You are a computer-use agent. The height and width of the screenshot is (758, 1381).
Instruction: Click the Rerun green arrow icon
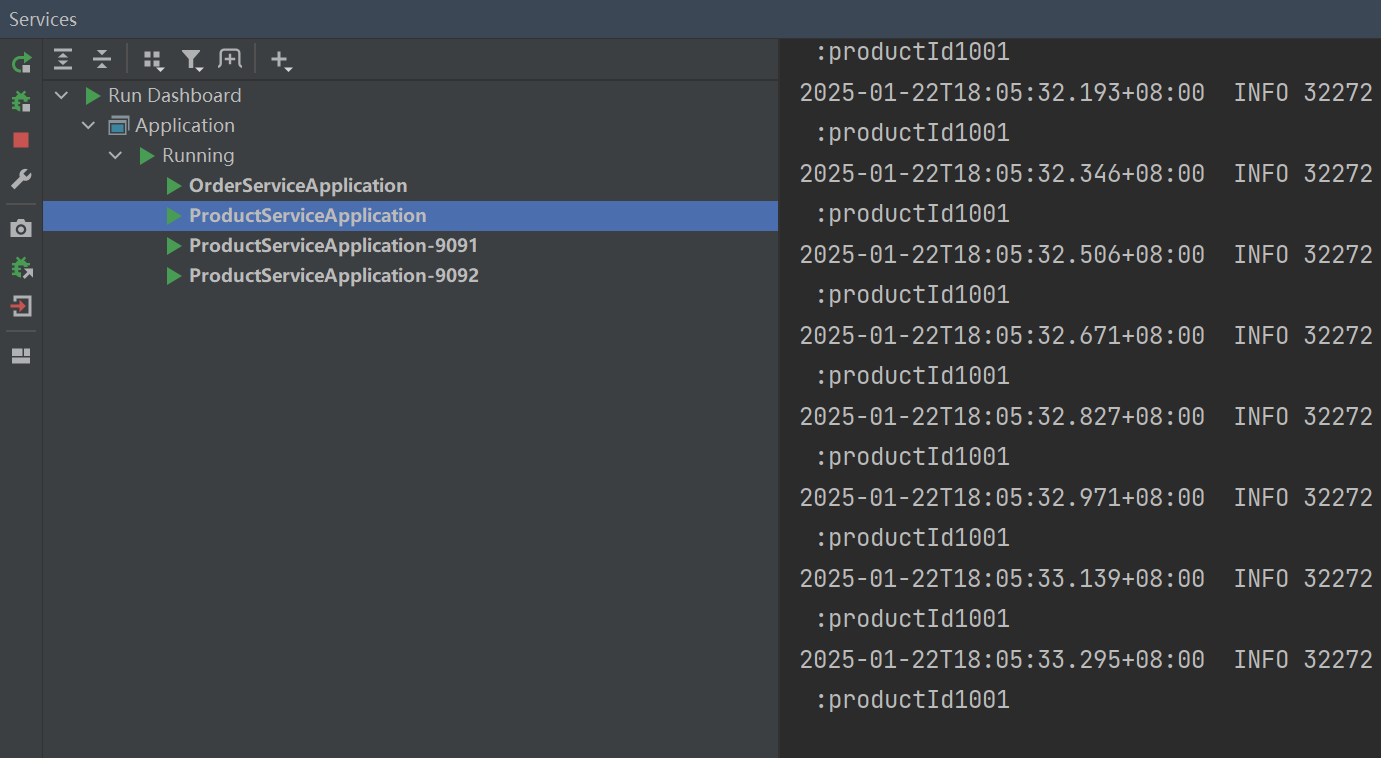tap(21, 64)
